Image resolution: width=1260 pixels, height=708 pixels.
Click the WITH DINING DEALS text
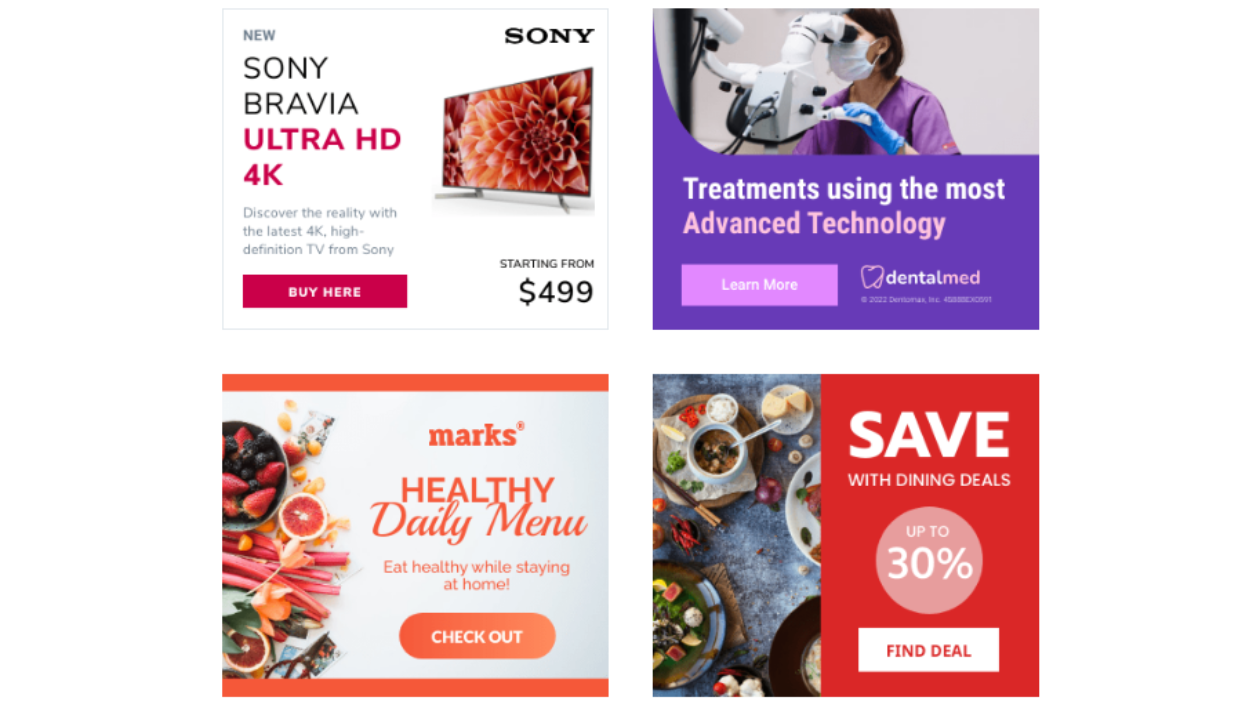pos(929,480)
